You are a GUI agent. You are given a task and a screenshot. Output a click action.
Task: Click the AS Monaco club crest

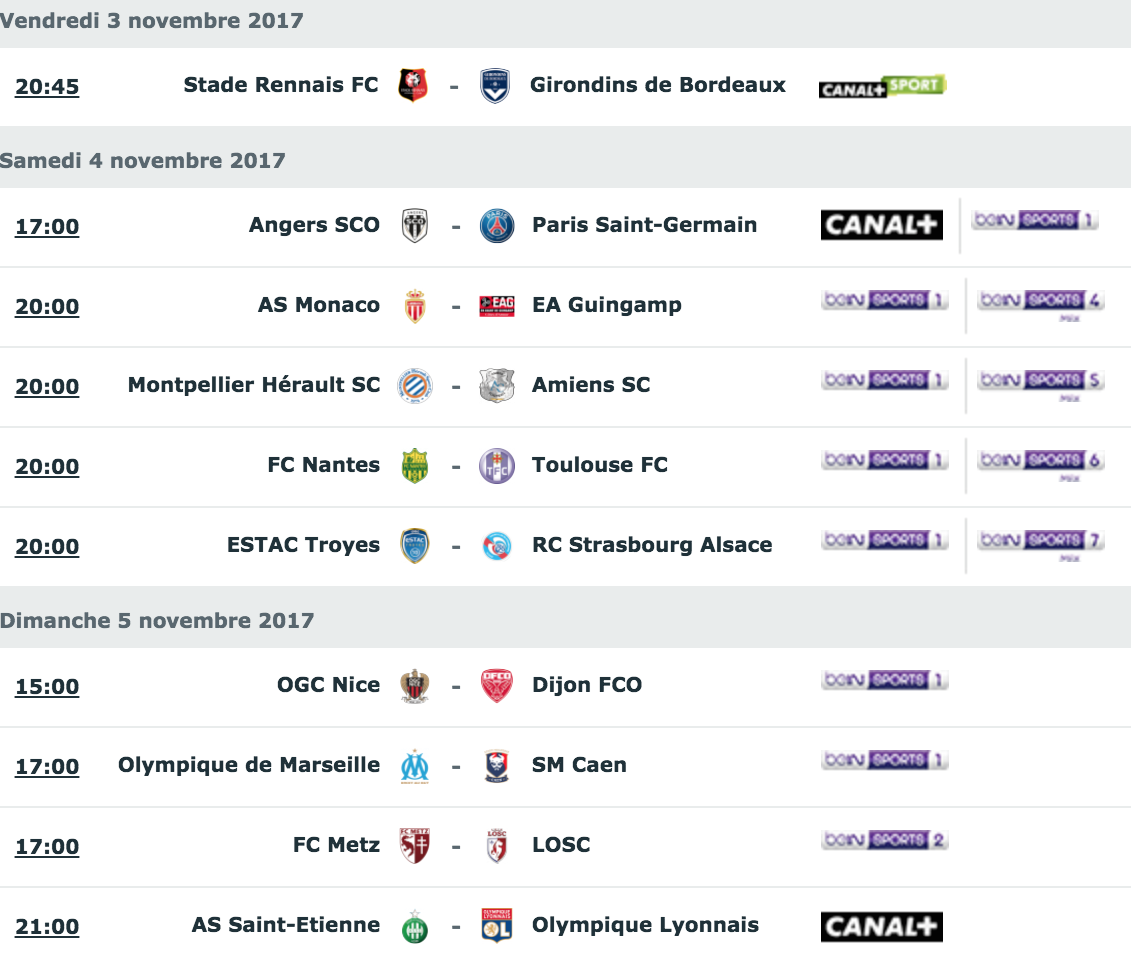coord(415,306)
